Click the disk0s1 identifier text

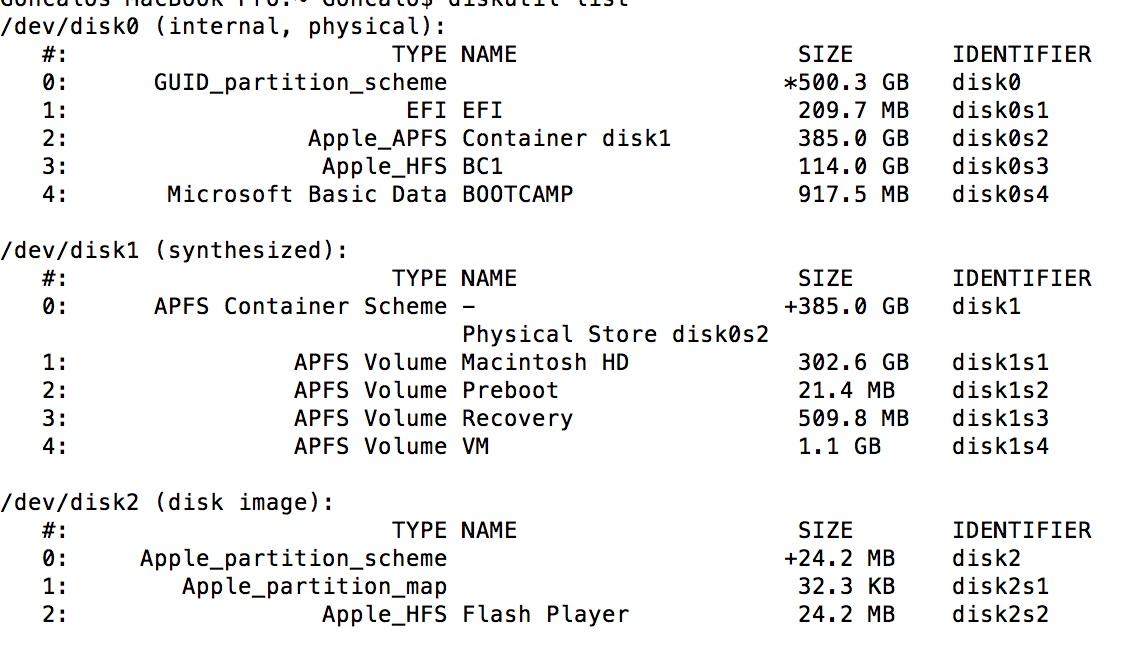click(x=999, y=110)
